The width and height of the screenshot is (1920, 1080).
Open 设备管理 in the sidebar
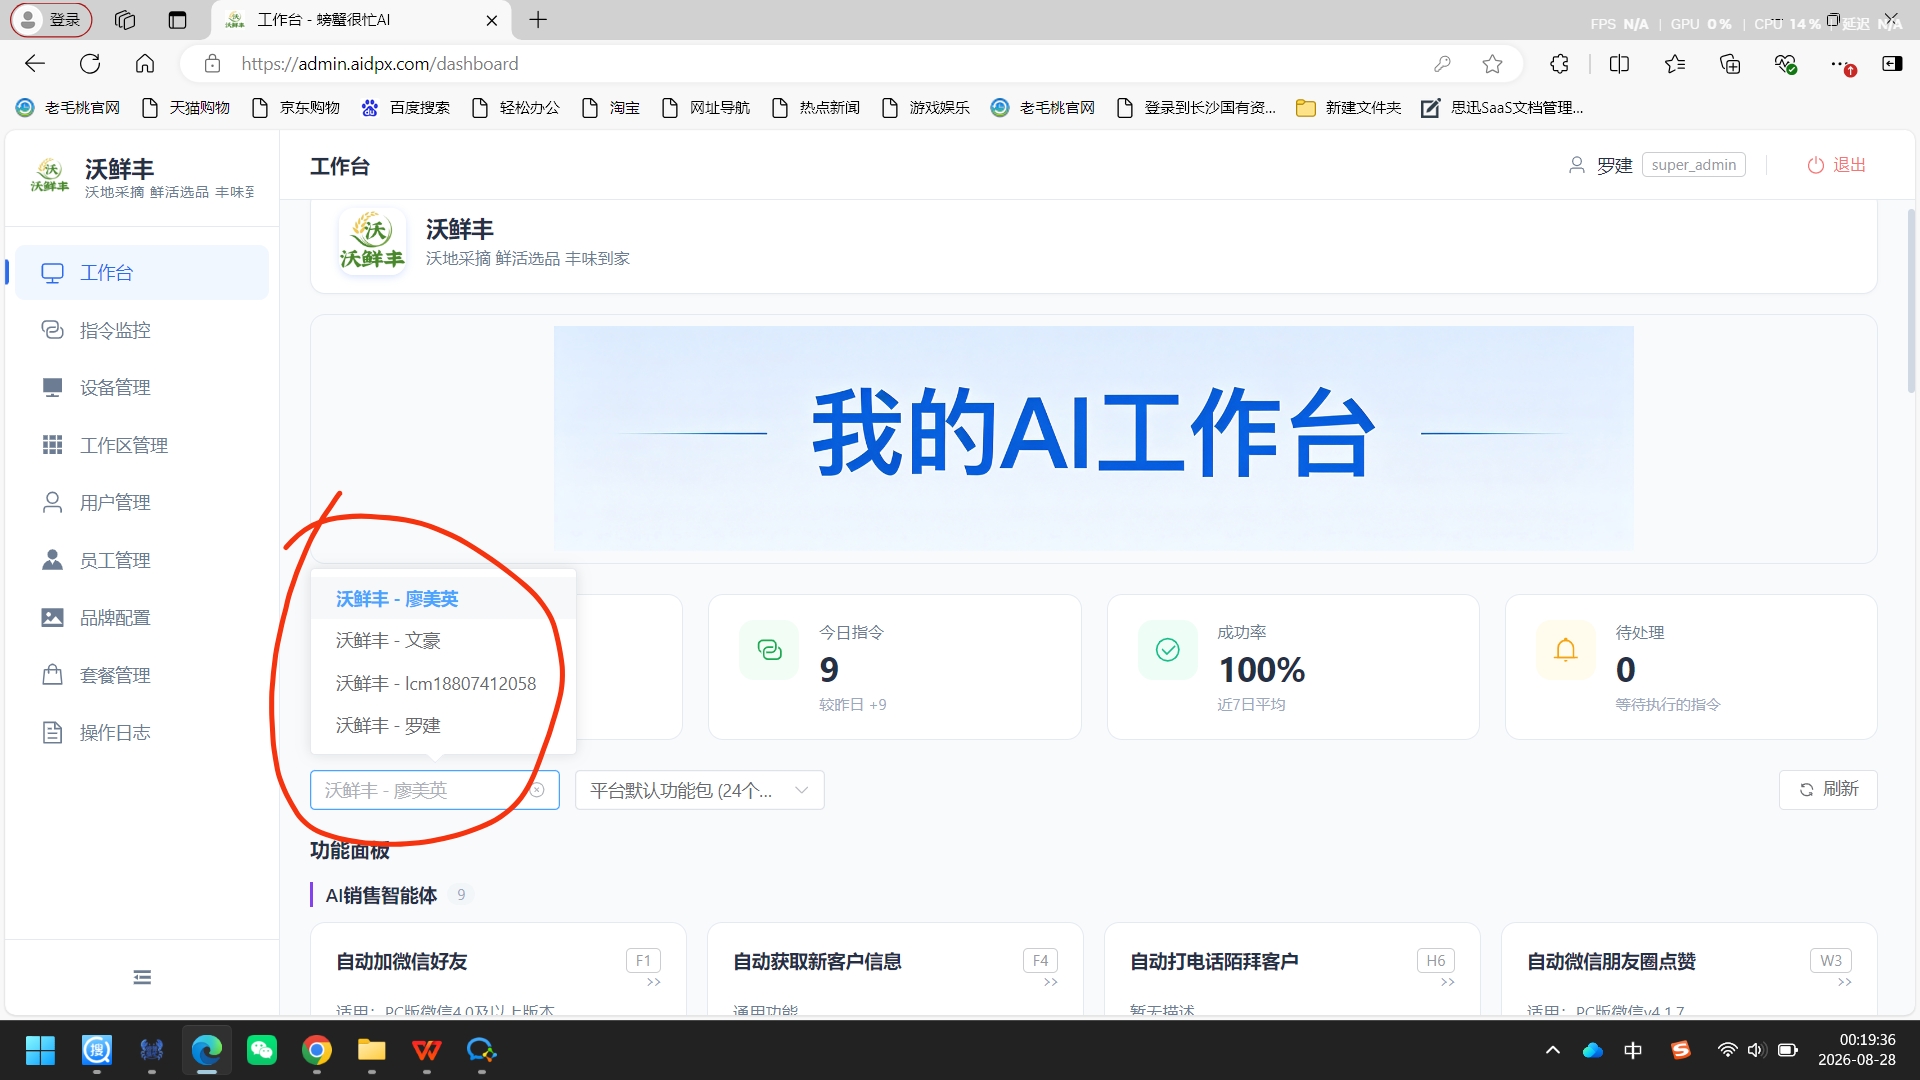click(x=142, y=387)
